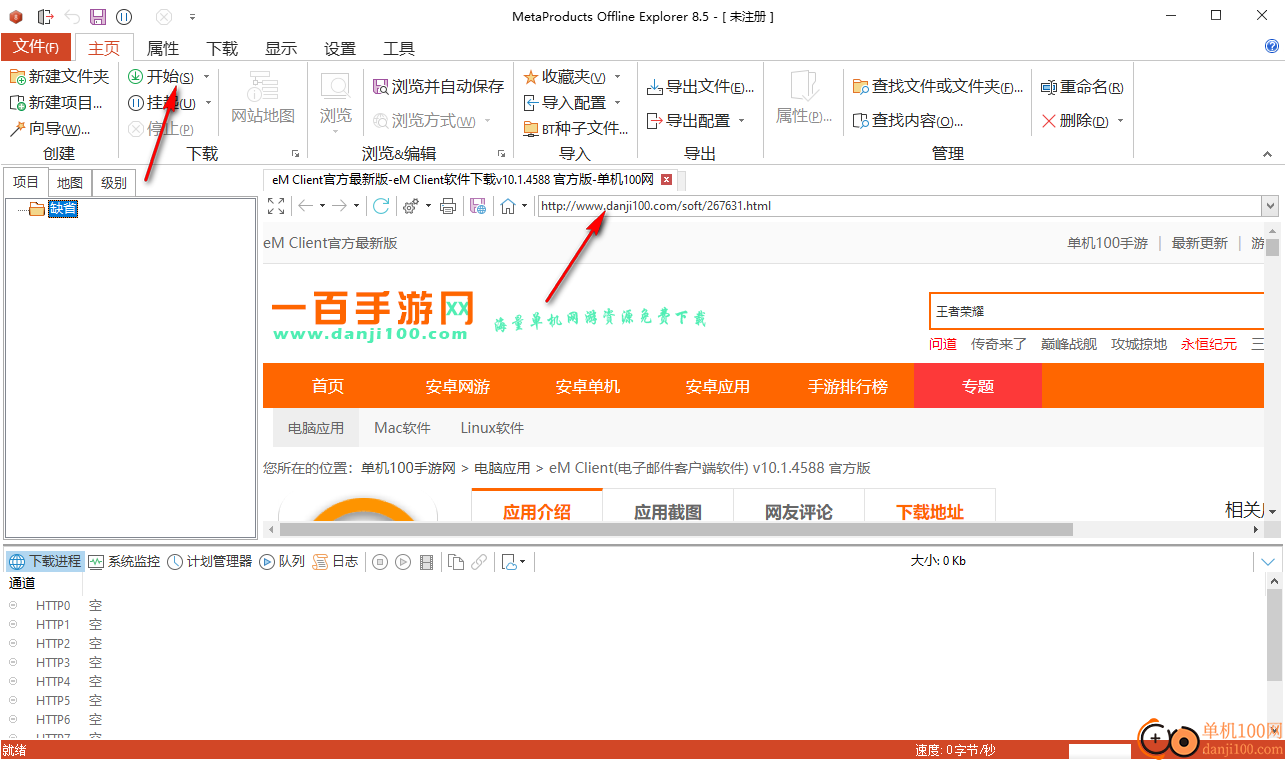This screenshot has width=1286, height=760.
Task: Click the 王者荣耀 web search box
Action: [1097, 311]
